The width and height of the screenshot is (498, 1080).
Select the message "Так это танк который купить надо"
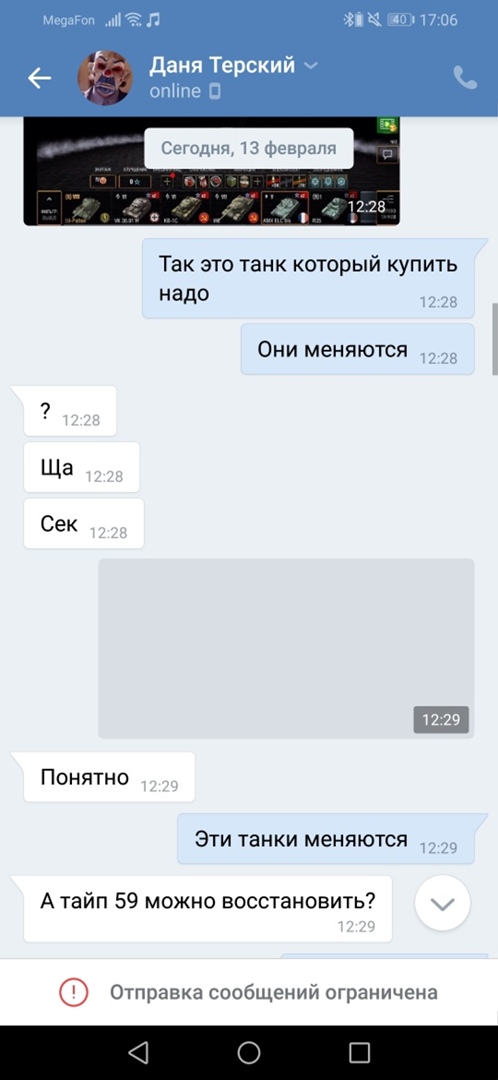point(309,278)
